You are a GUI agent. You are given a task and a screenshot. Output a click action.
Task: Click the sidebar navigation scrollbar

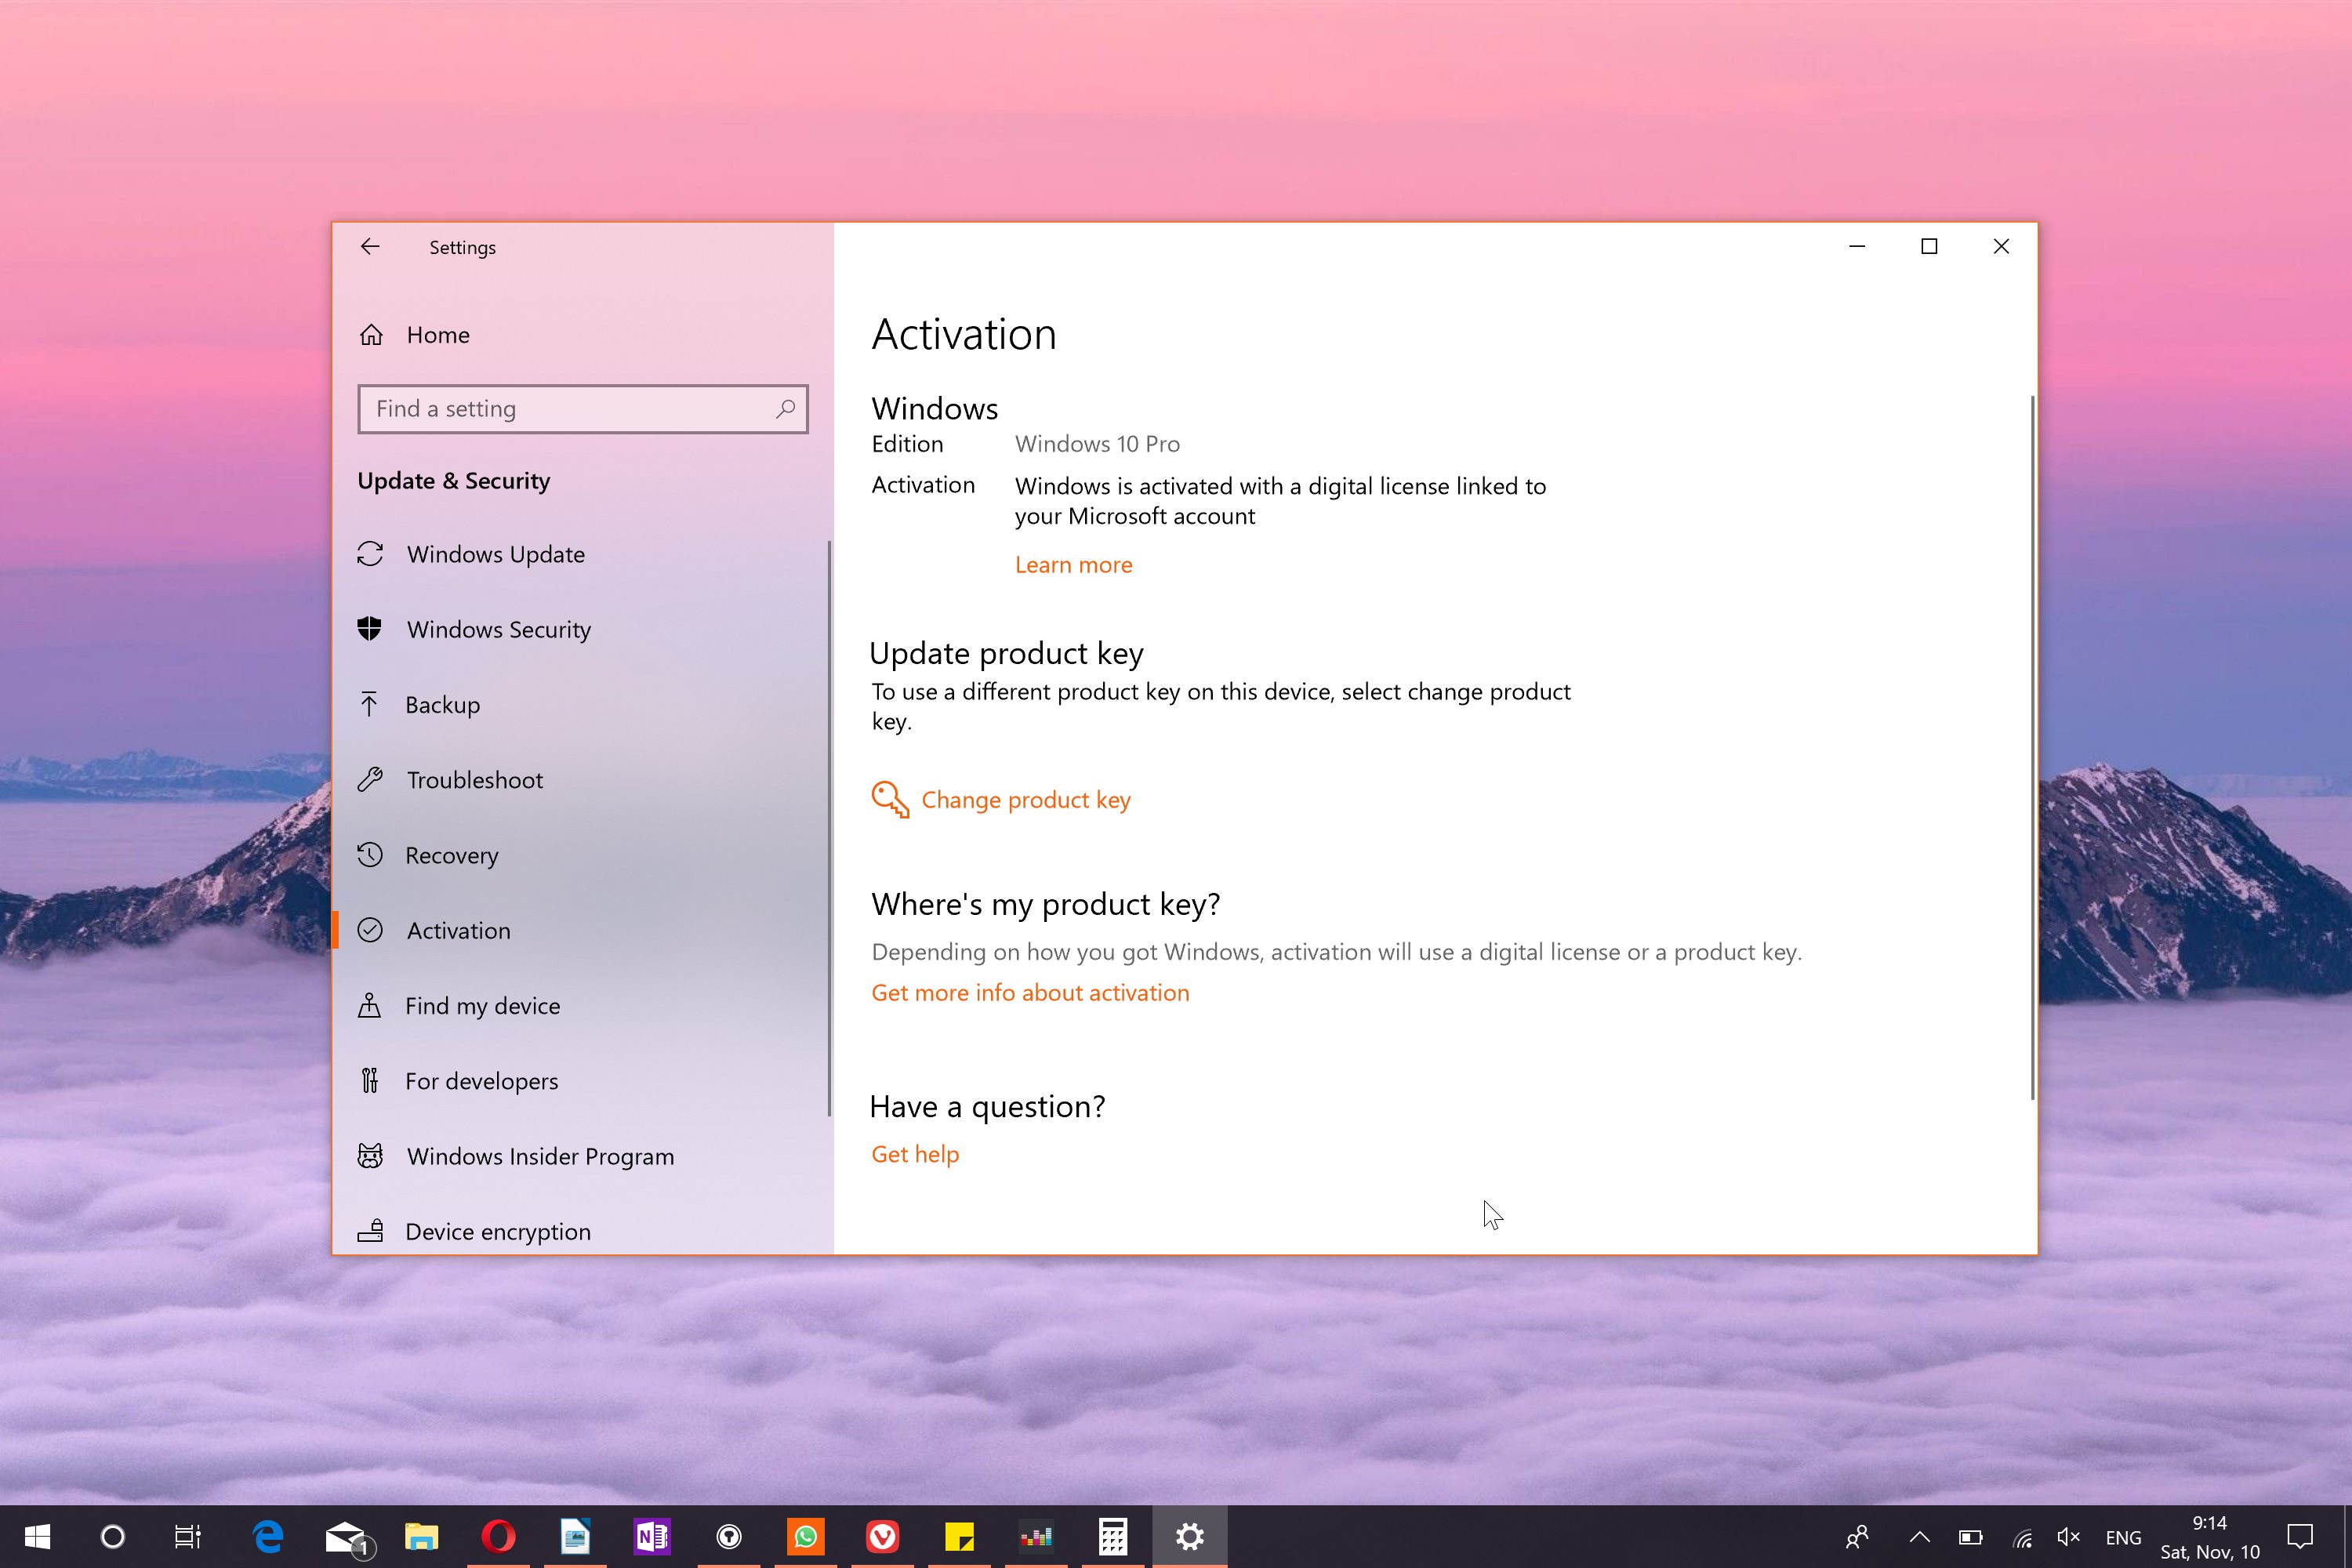point(829,828)
